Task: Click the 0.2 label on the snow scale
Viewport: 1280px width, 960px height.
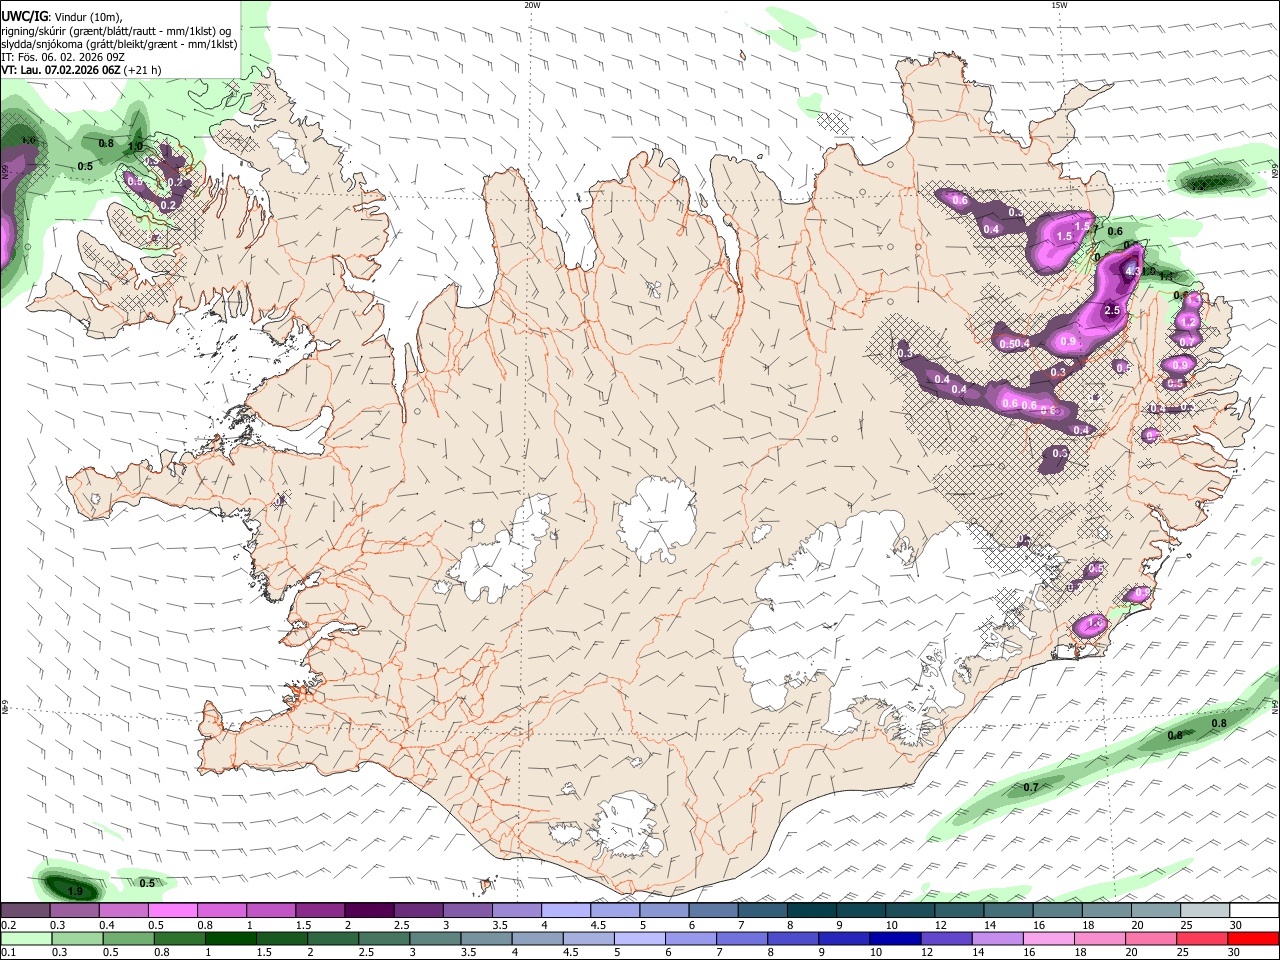Action: [8, 925]
